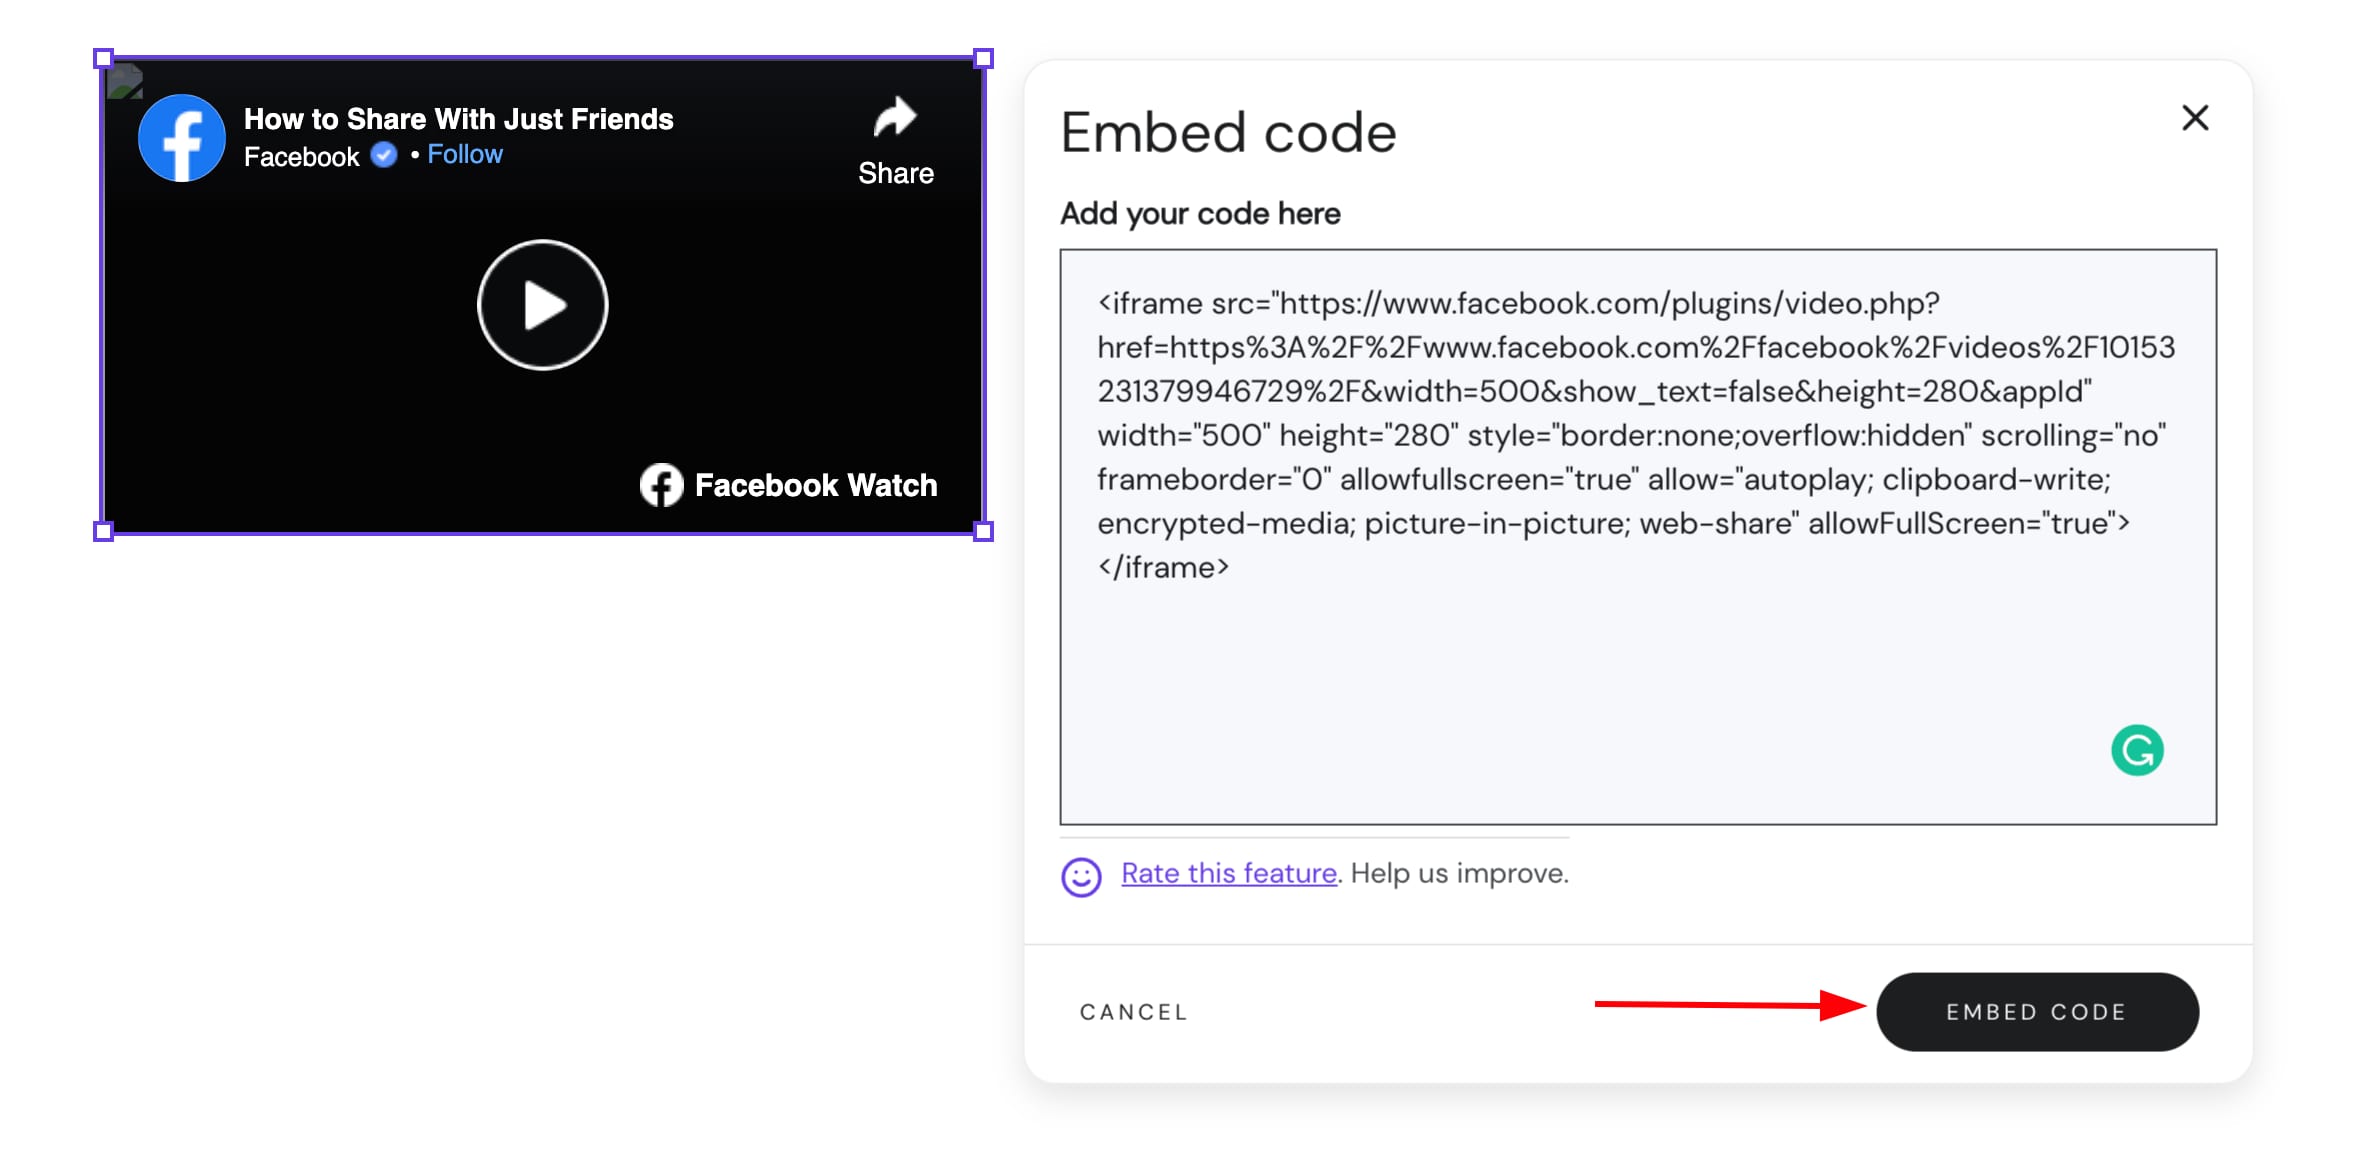The image size is (2364, 1160).
Task: Play the embedded Facebook video
Action: click(542, 305)
